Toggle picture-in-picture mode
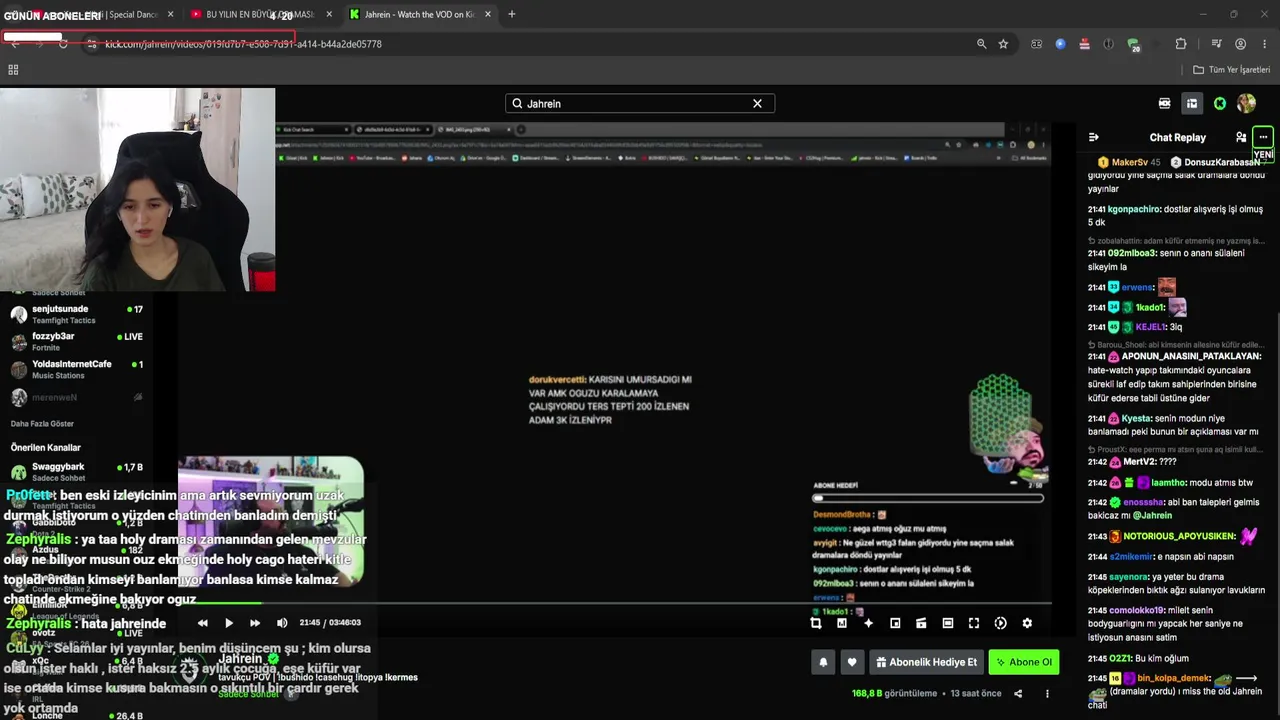This screenshot has width=1280, height=720. click(895, 623)
